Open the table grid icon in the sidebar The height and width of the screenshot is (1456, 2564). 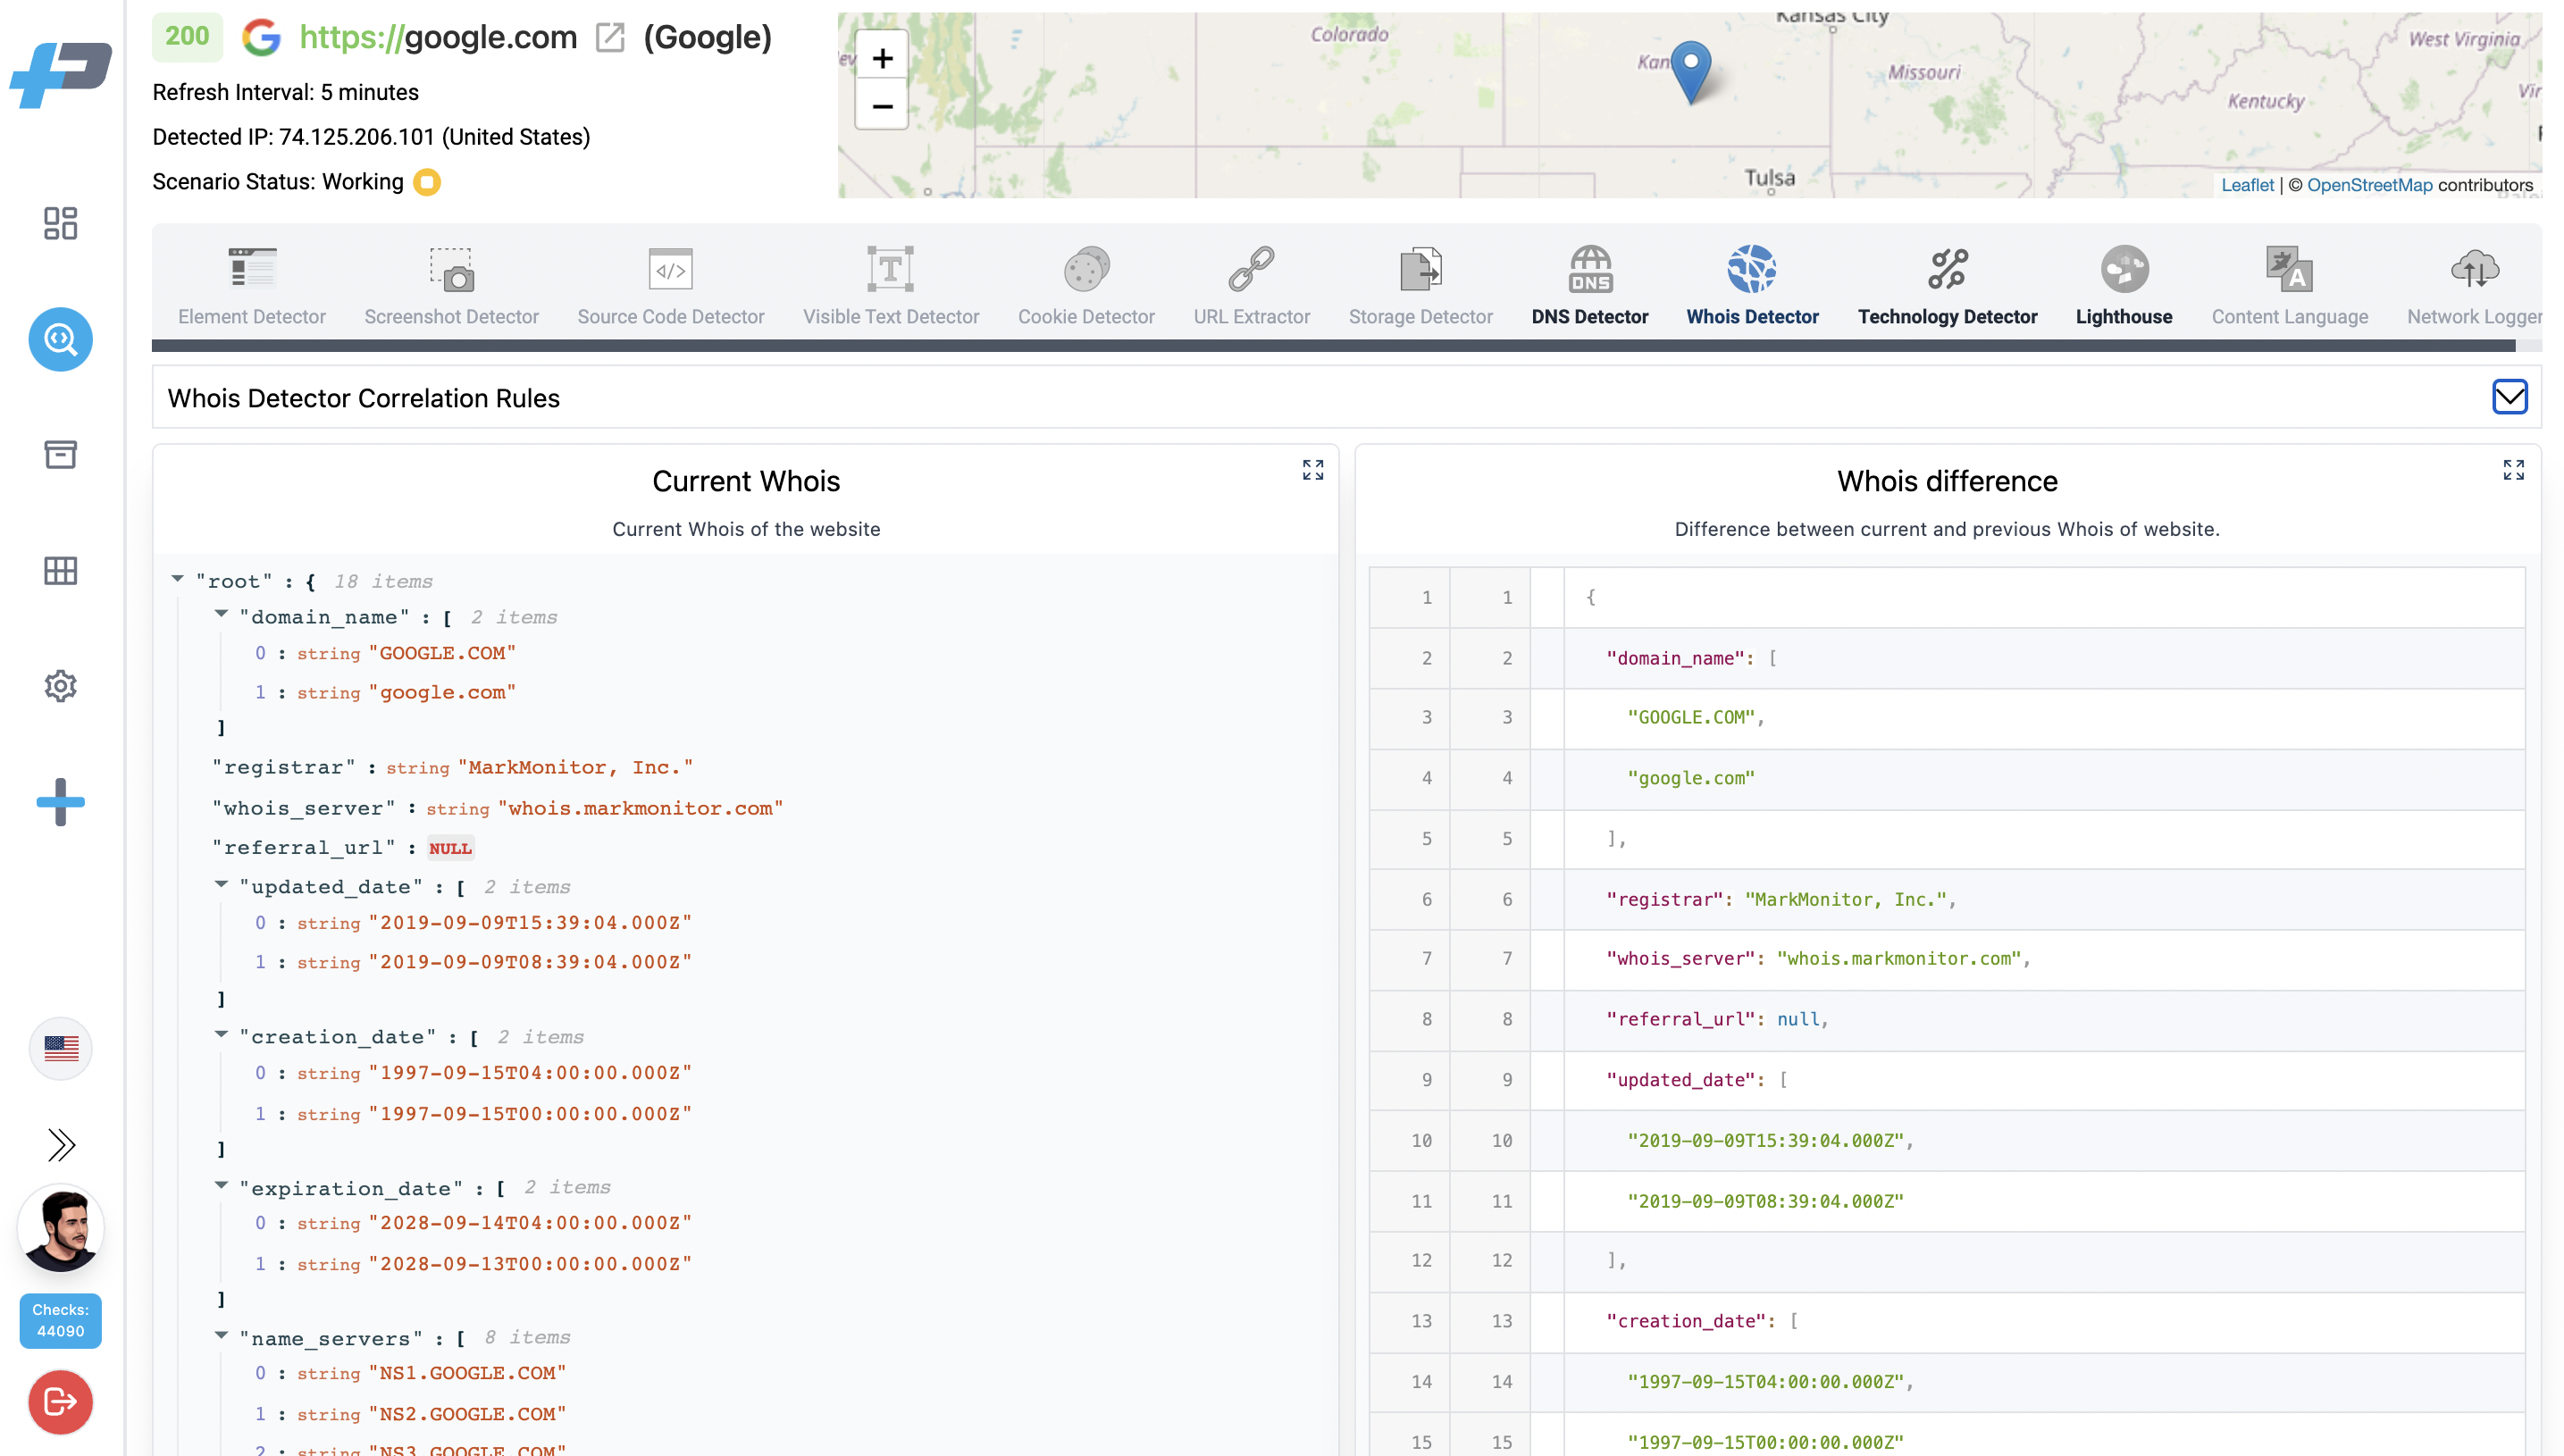pos(60,570)
